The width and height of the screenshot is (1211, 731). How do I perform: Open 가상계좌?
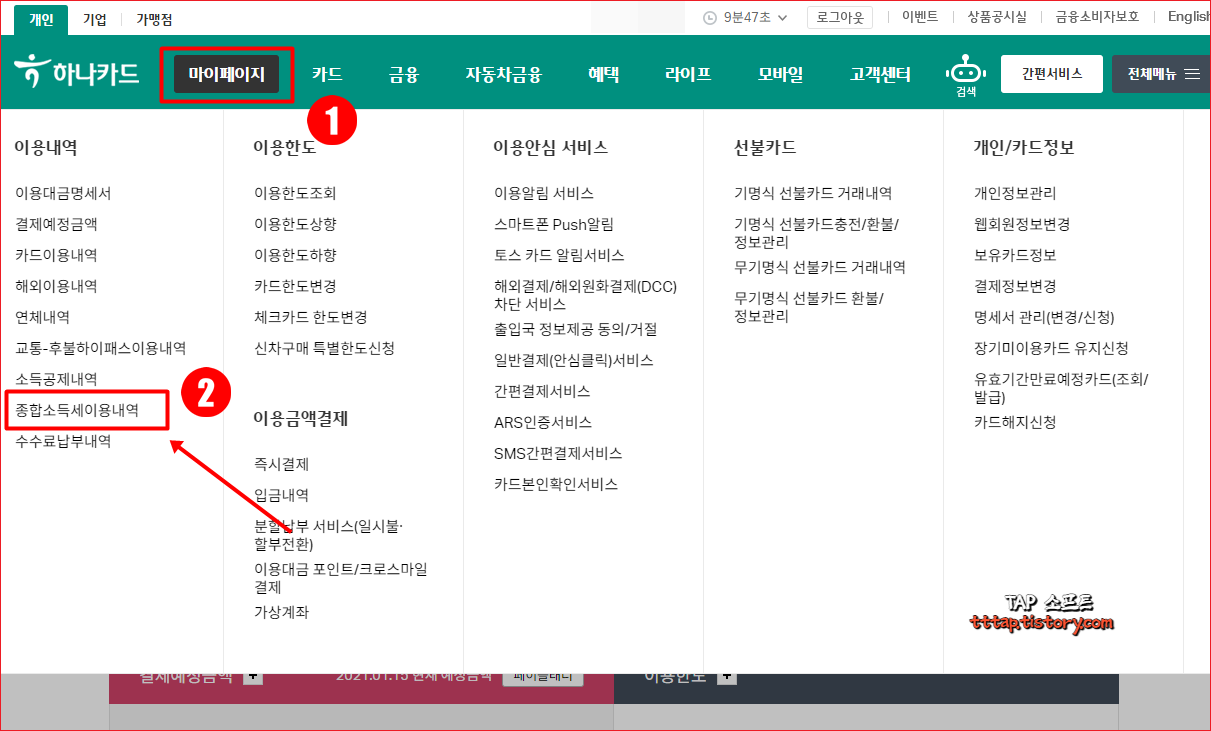coord(281,612)
